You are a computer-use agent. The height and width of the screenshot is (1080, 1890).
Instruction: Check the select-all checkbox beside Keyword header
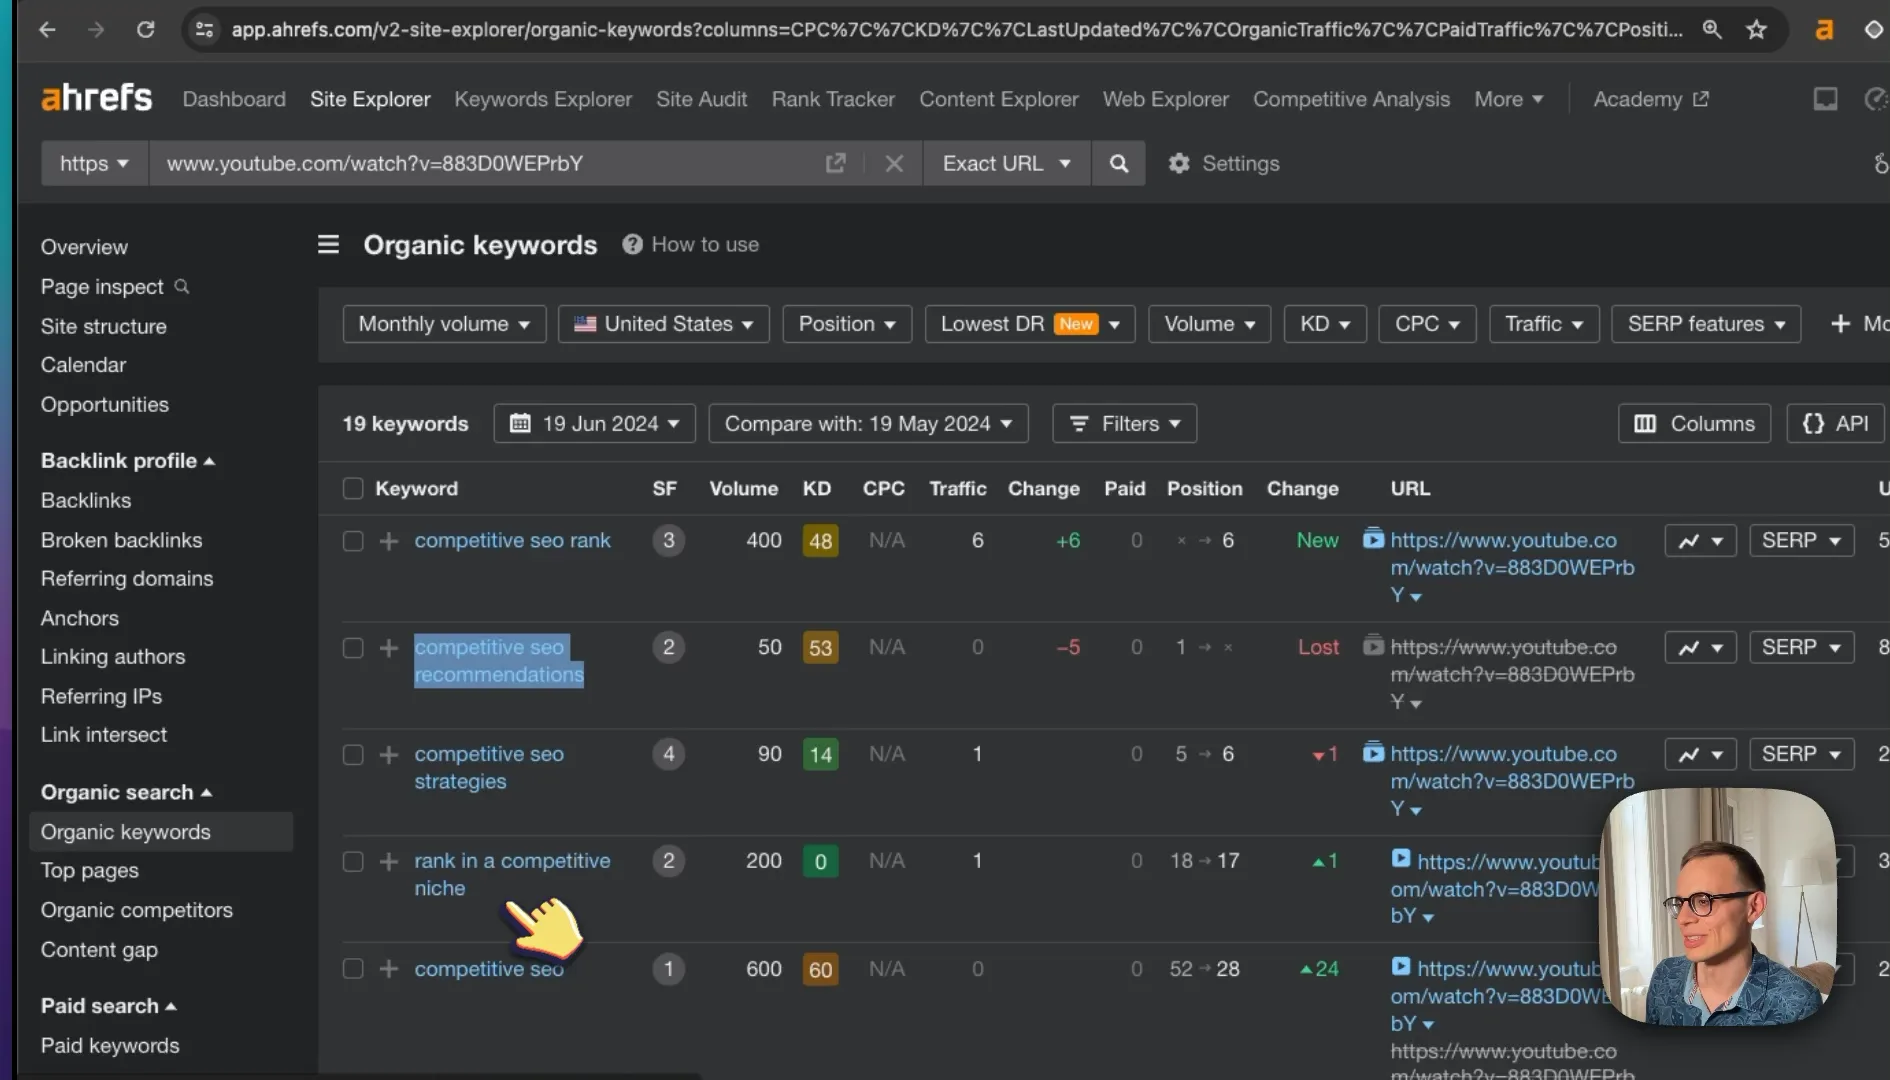click(x=352, y=488)
